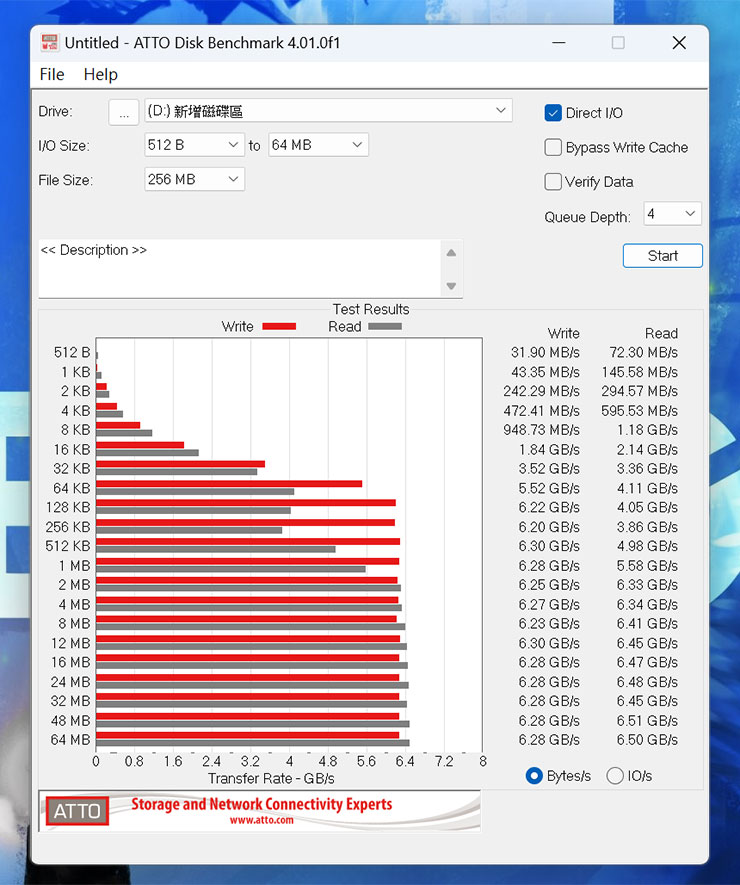Minimize the ATTO Disk Benchmark window

click(559, 43)
